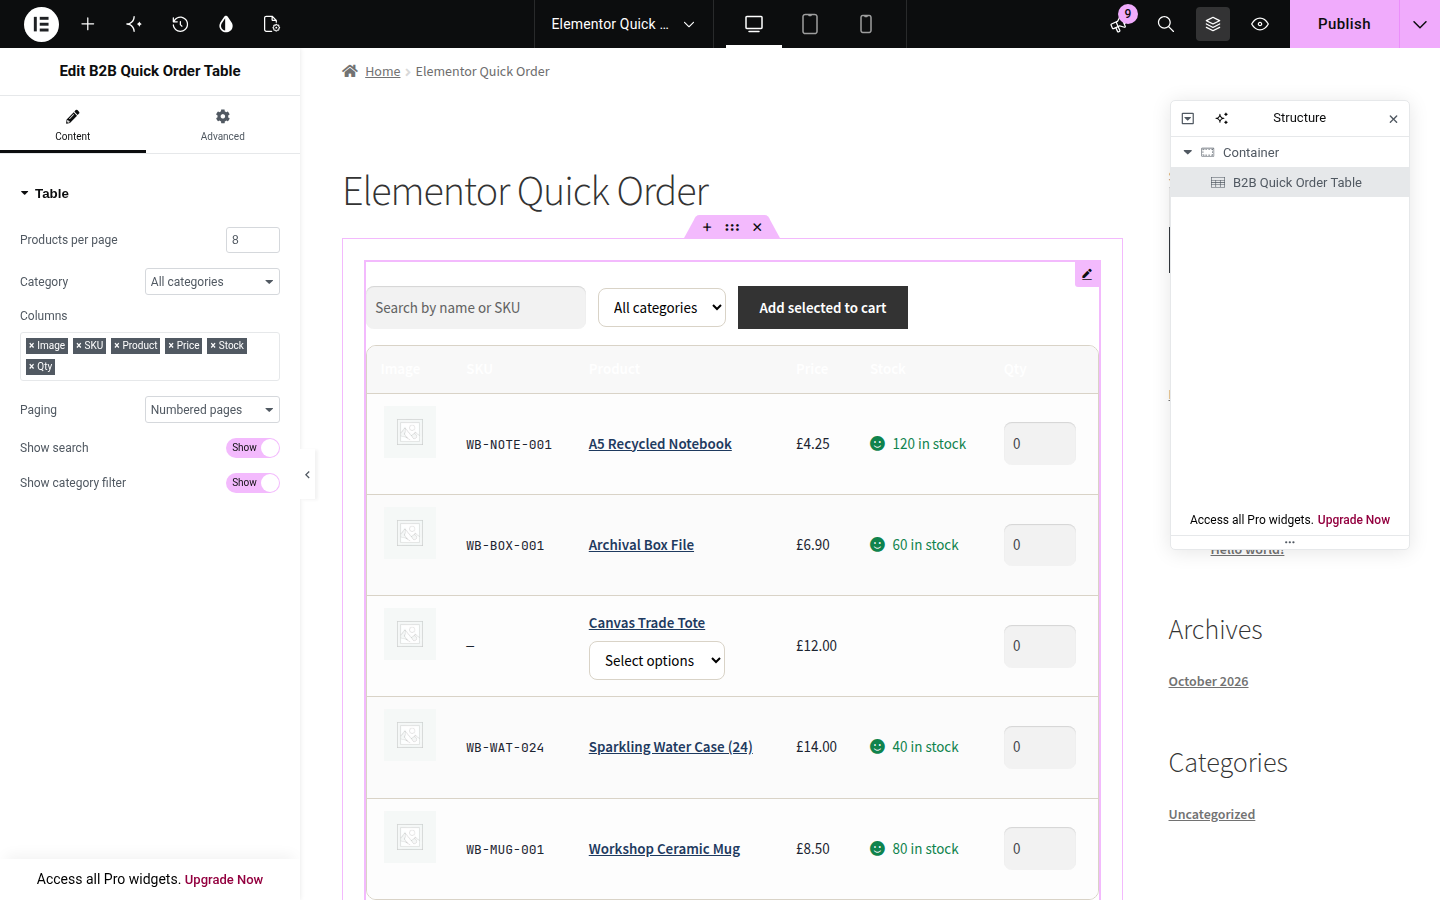Click the Structure panel AI sparkle icon
Viewport: 1440px width, 900px height.
tap(1222, 118)
